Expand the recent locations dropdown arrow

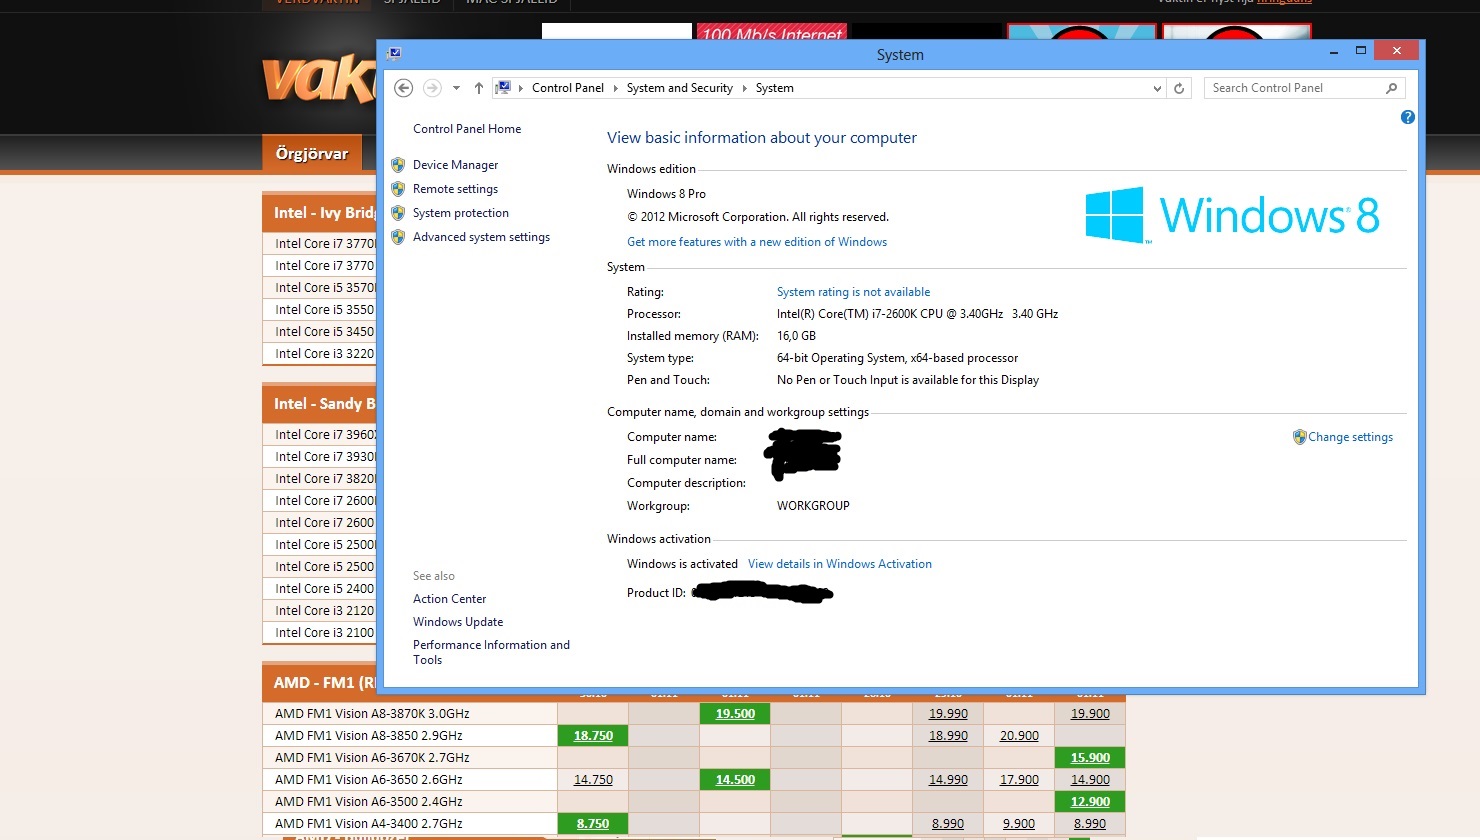456,88
